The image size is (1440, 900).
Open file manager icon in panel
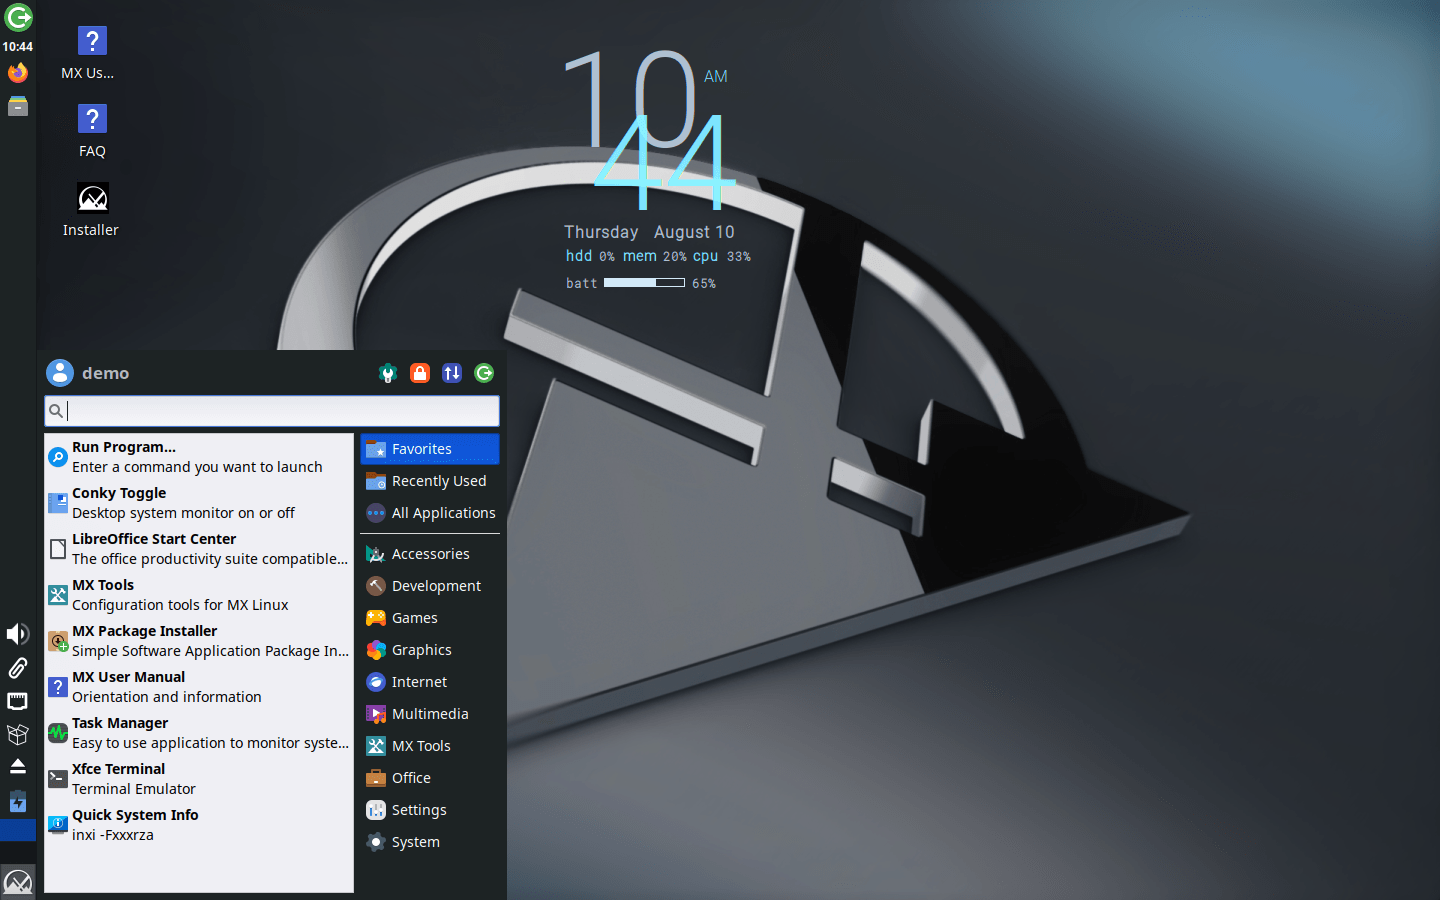pyautogui.click(x=18, y=106)
